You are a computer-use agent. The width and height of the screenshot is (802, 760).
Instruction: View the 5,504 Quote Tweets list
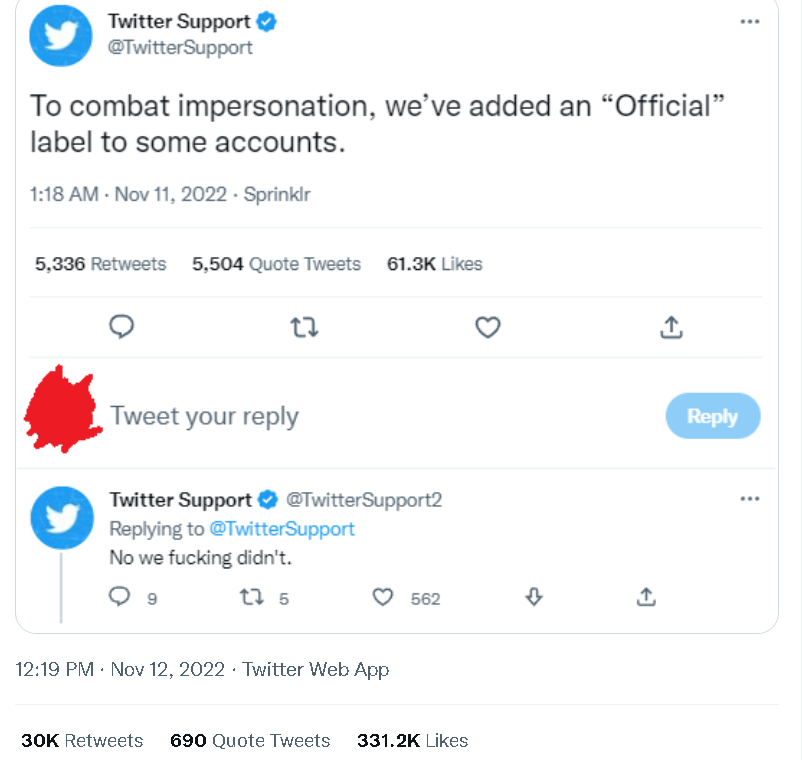coord(276,264)
